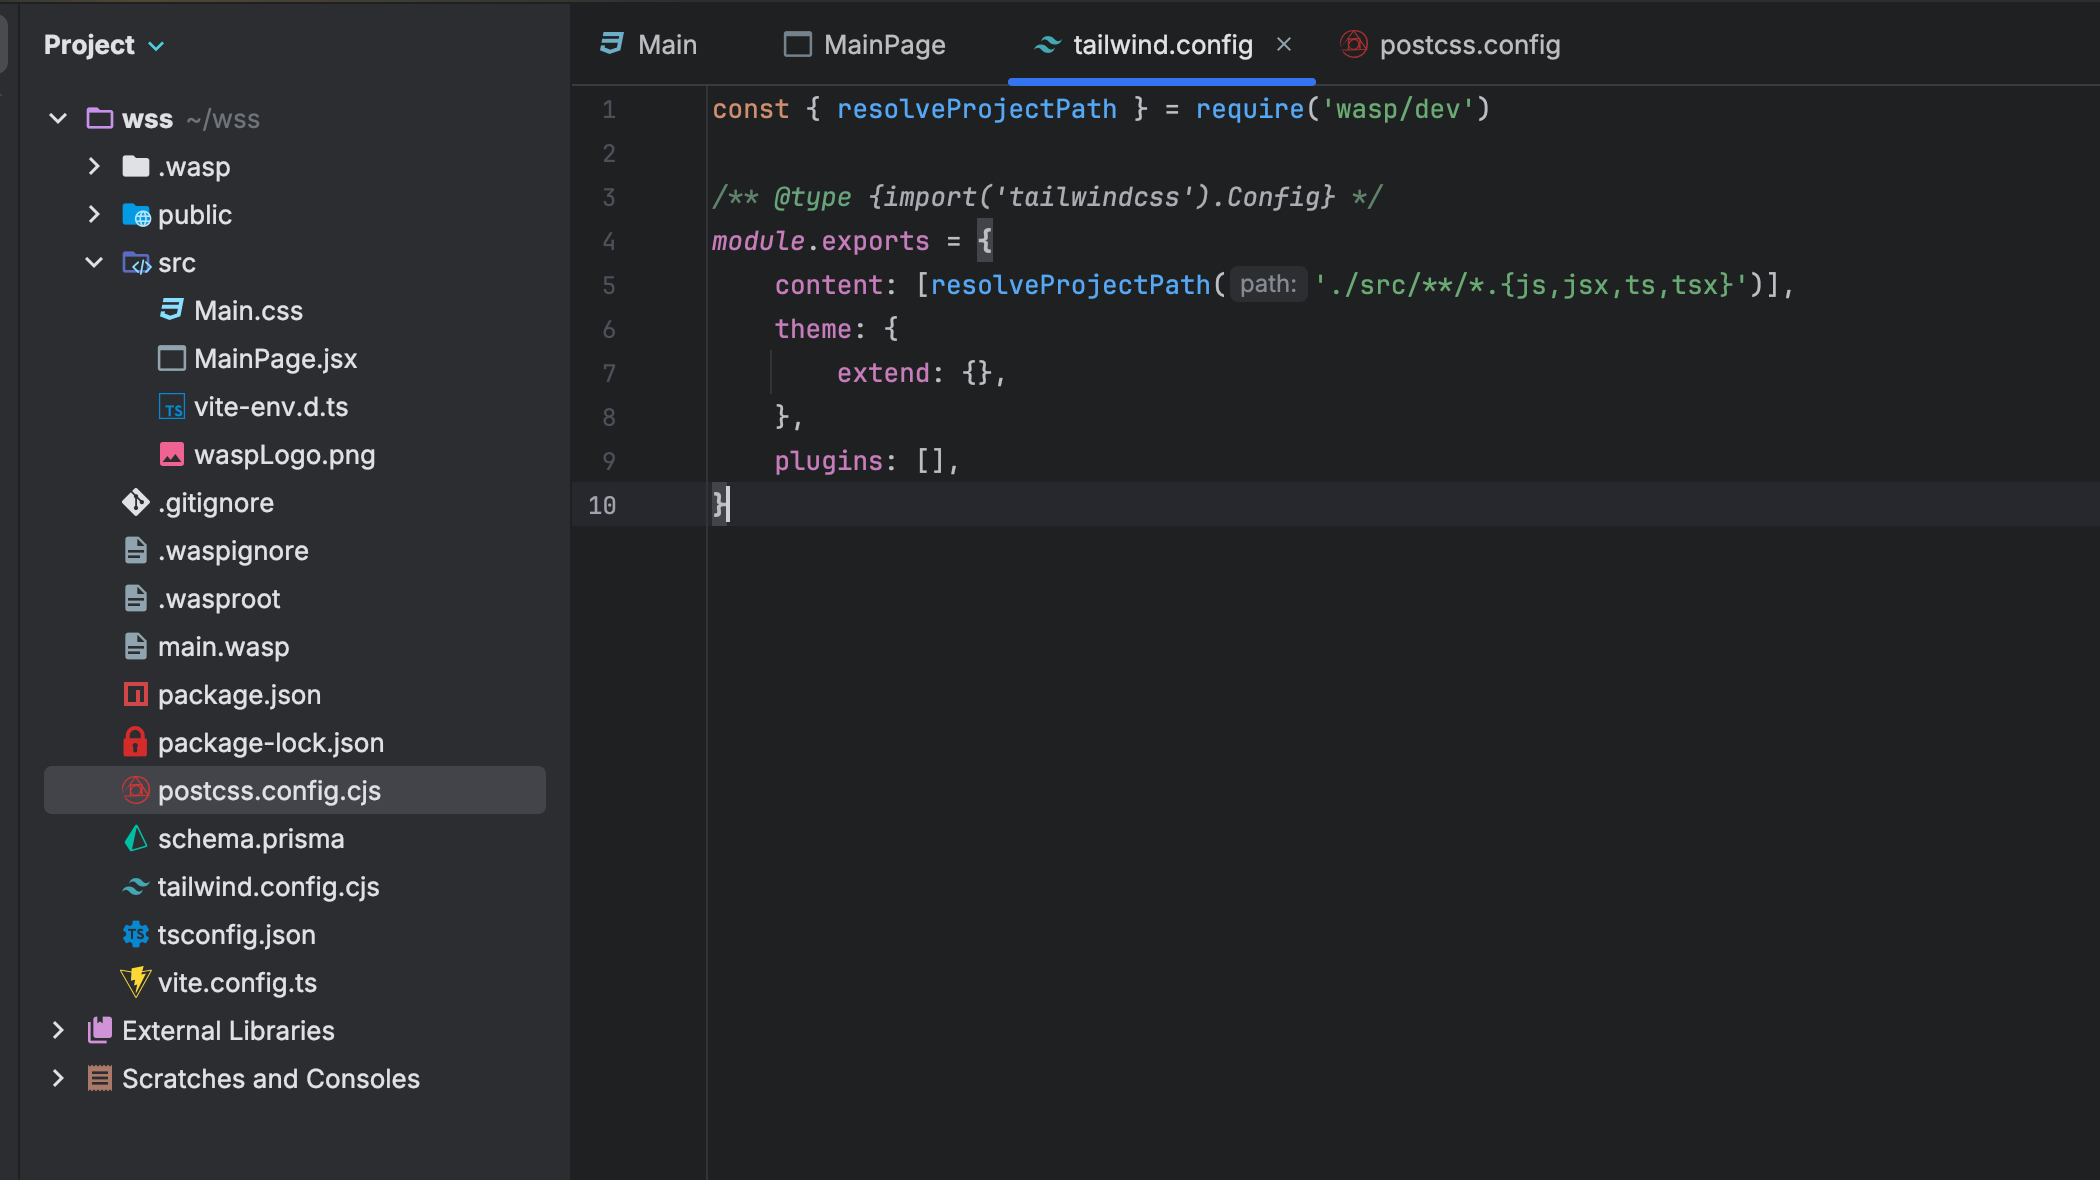Click the theme key on line 6
This screenshot has width=2100, height=1180.
(x=812, y=329)
